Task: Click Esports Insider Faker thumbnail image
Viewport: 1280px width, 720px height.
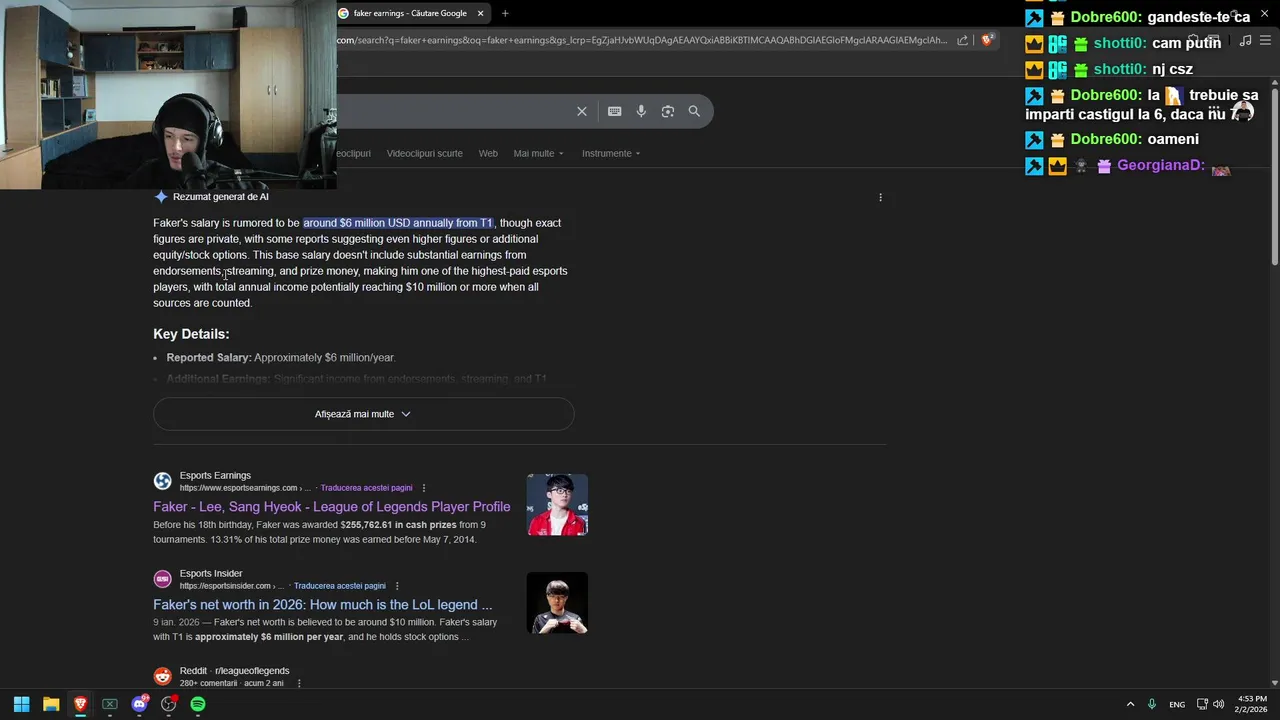Action: pos(557,603)
